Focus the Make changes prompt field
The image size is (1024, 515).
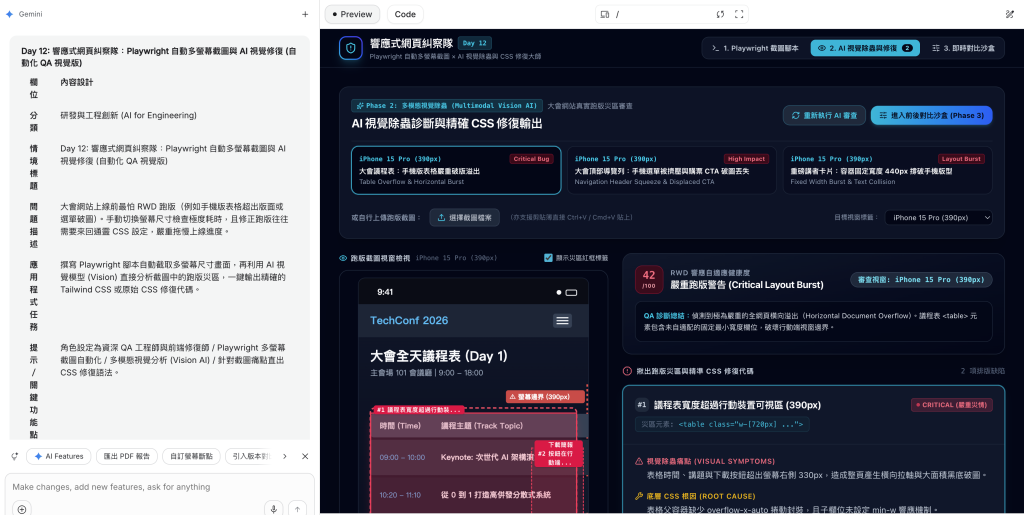pyautogui.click(x=159, y=487)
